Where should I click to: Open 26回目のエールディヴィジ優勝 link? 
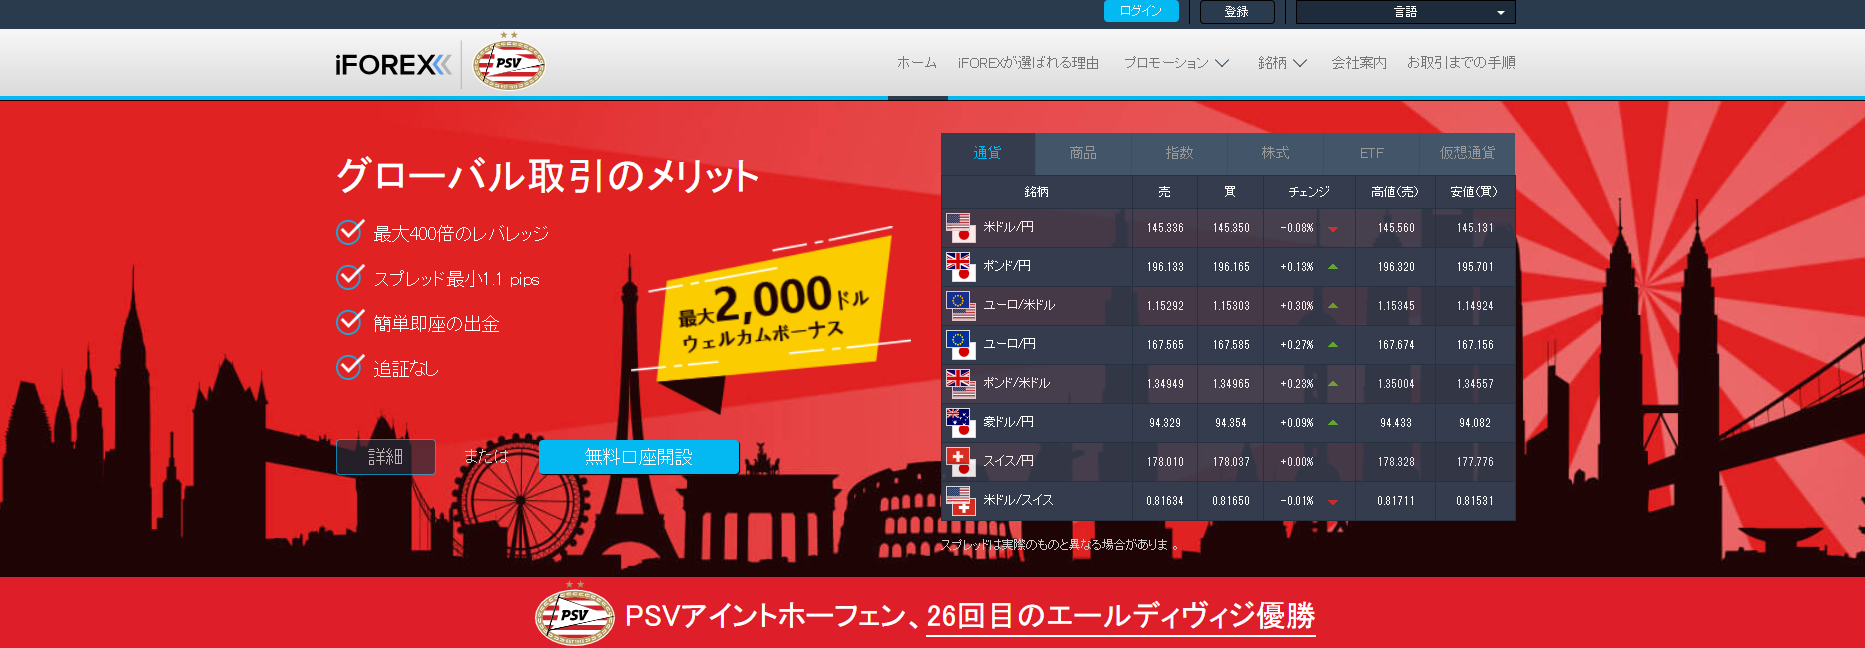pos(1120,616)
